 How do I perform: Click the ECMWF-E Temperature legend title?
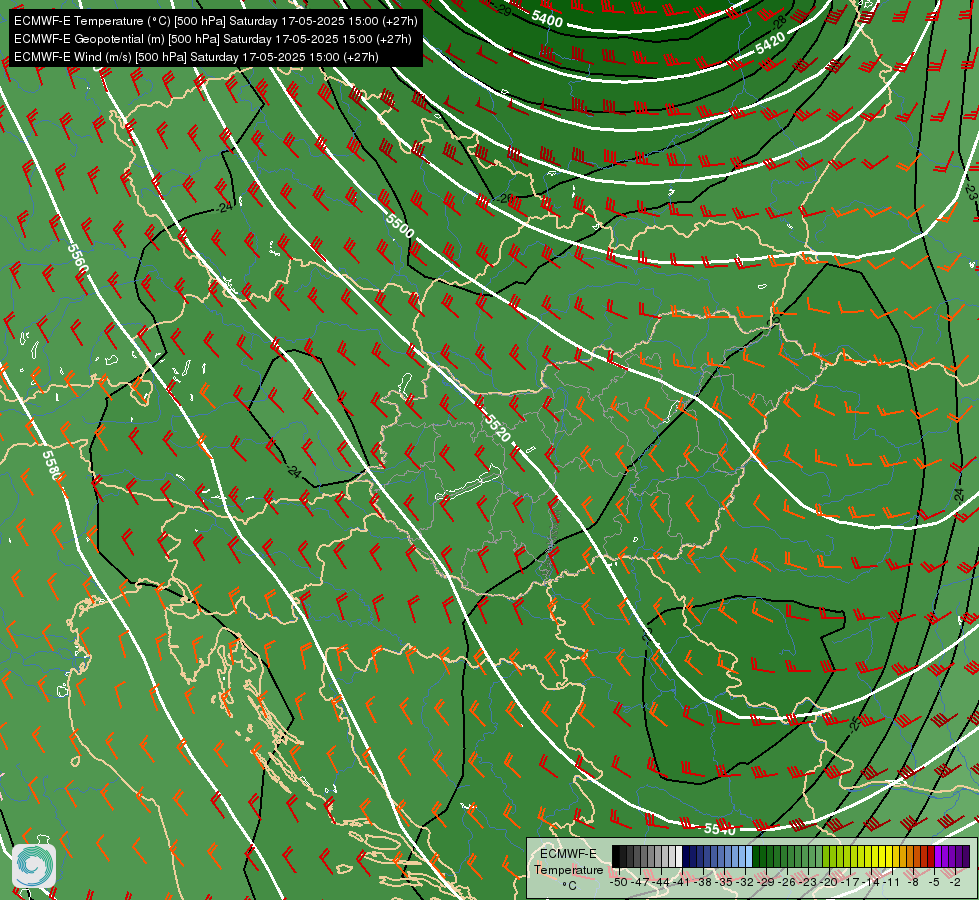pos(568,861)
